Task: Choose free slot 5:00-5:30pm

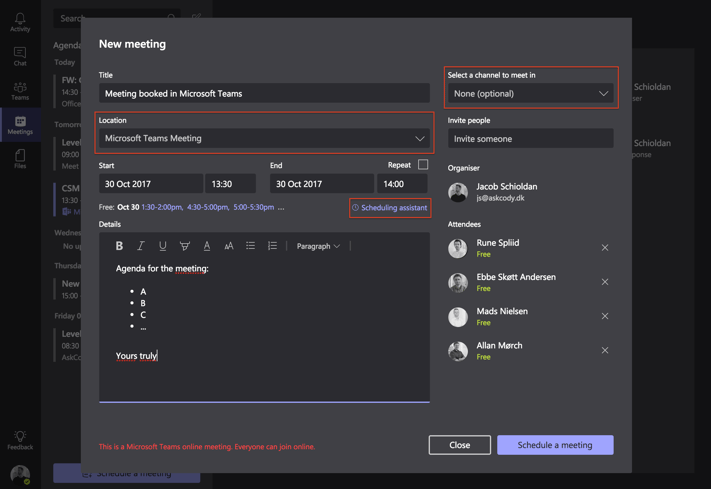Action: (253, 207)
